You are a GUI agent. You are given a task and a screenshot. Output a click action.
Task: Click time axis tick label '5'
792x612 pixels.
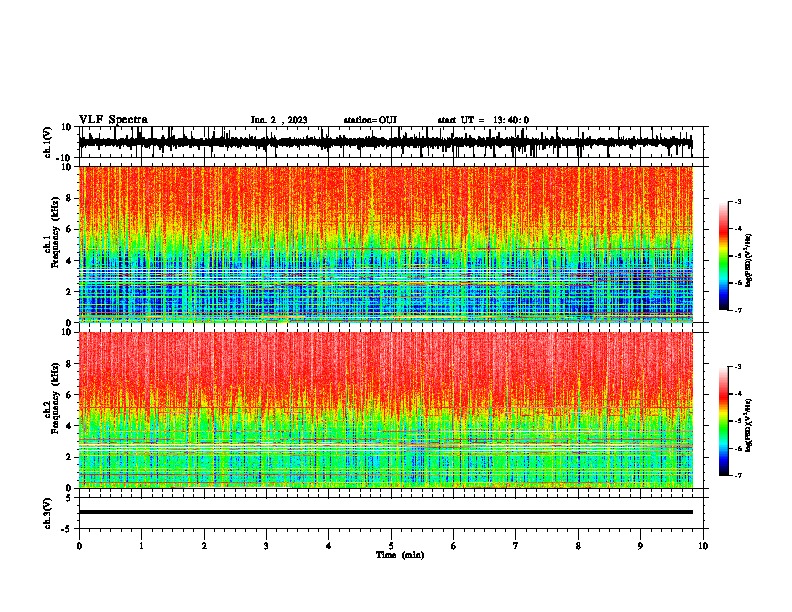point(391,546)
